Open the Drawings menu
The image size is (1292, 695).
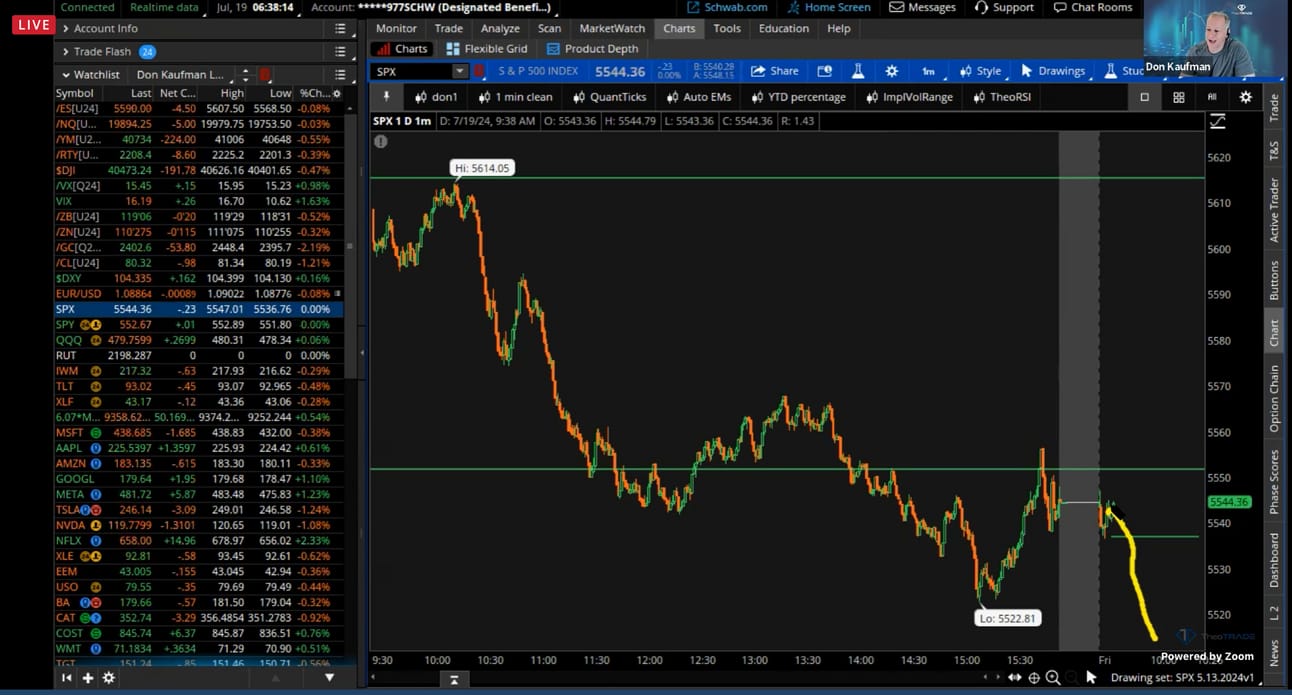click(x=1053, y=71)
